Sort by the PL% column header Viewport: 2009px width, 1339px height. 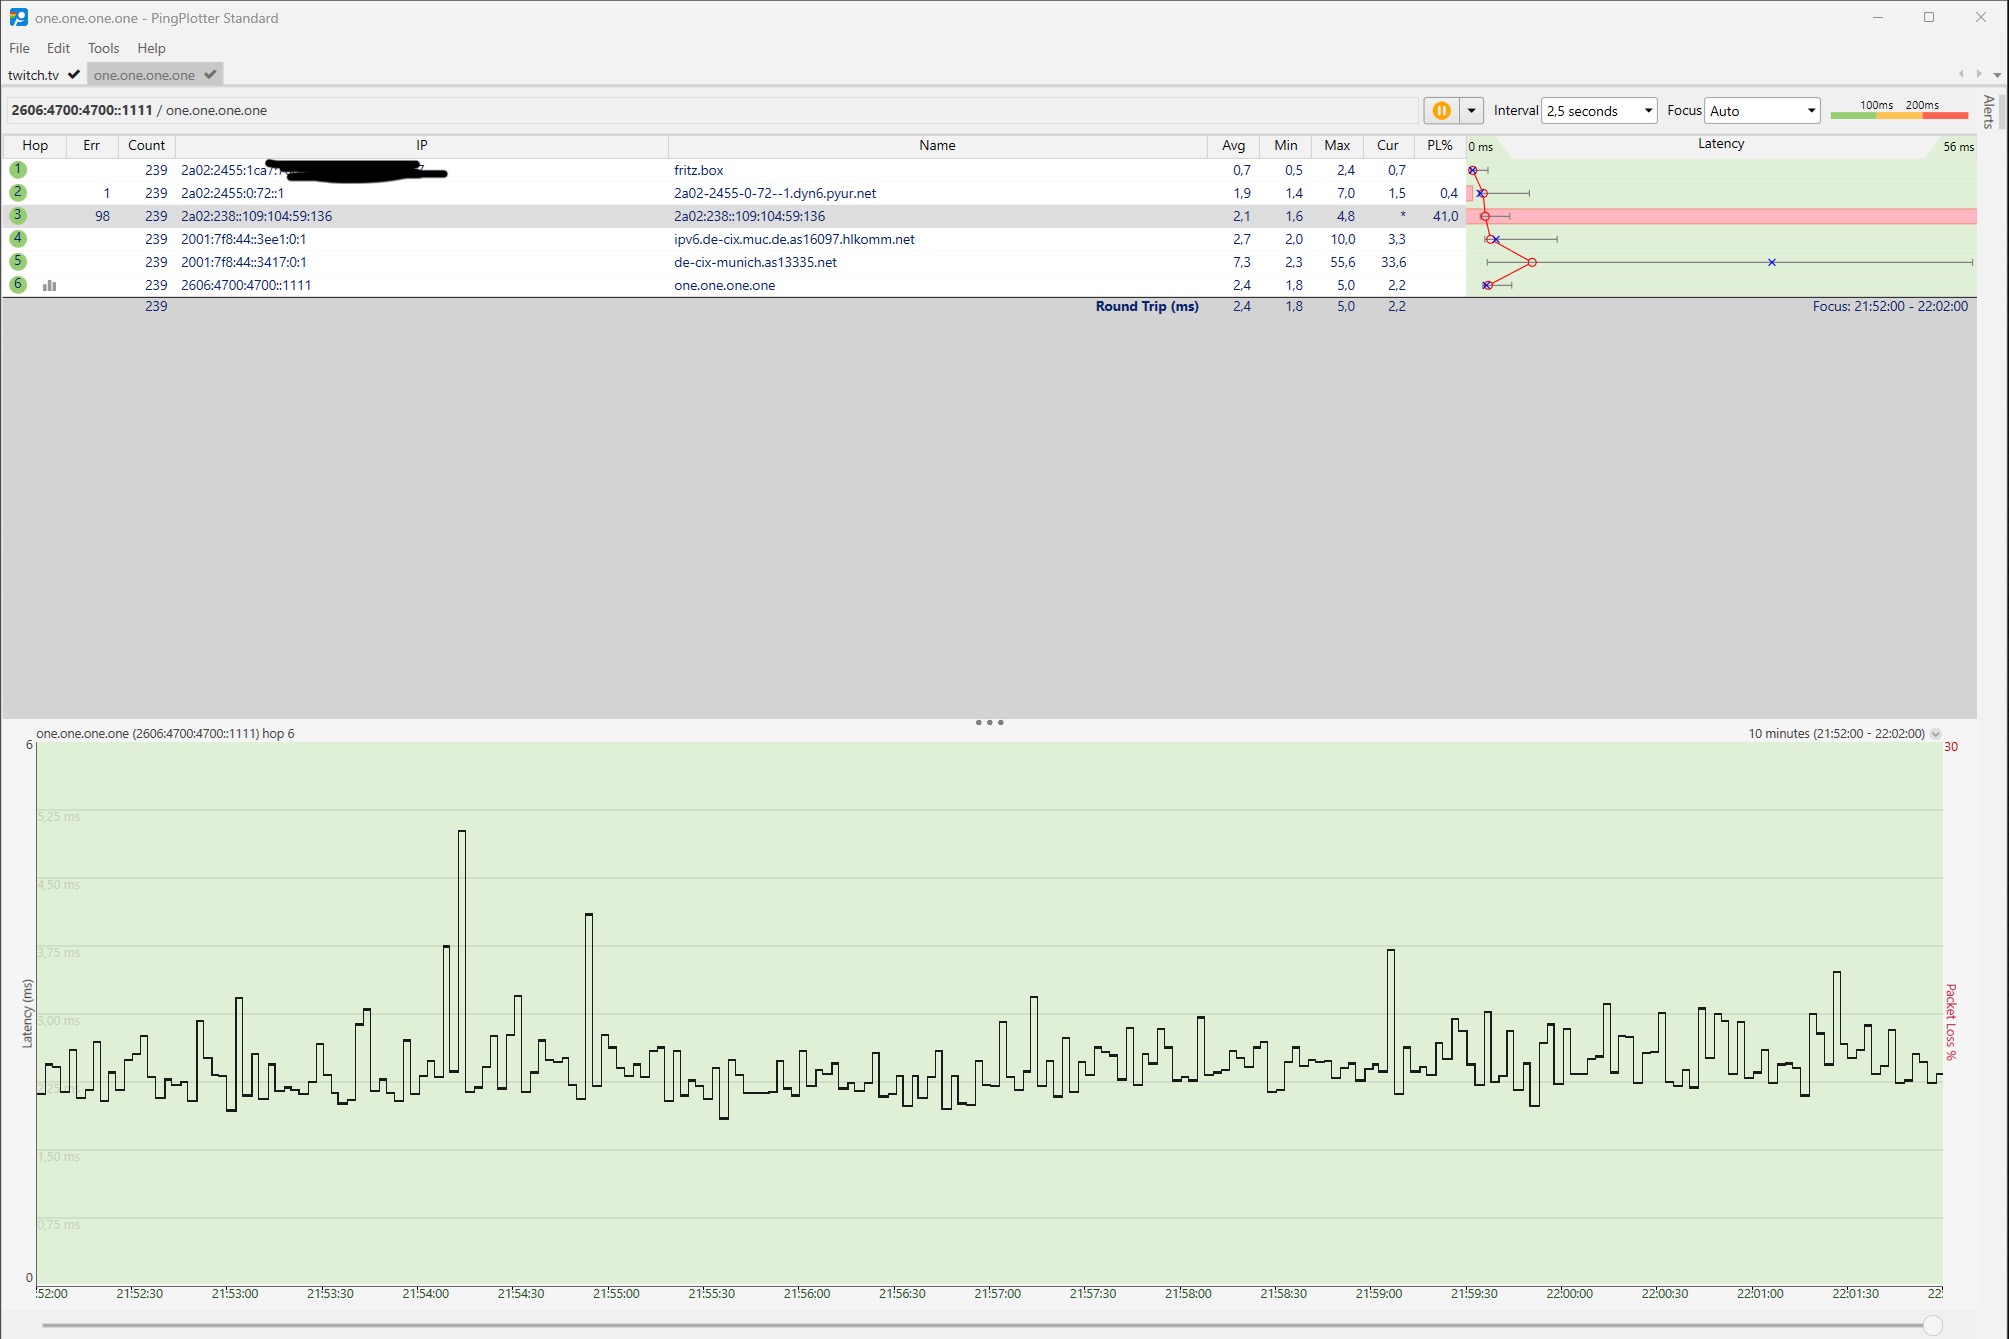[x=1439, y=146]
